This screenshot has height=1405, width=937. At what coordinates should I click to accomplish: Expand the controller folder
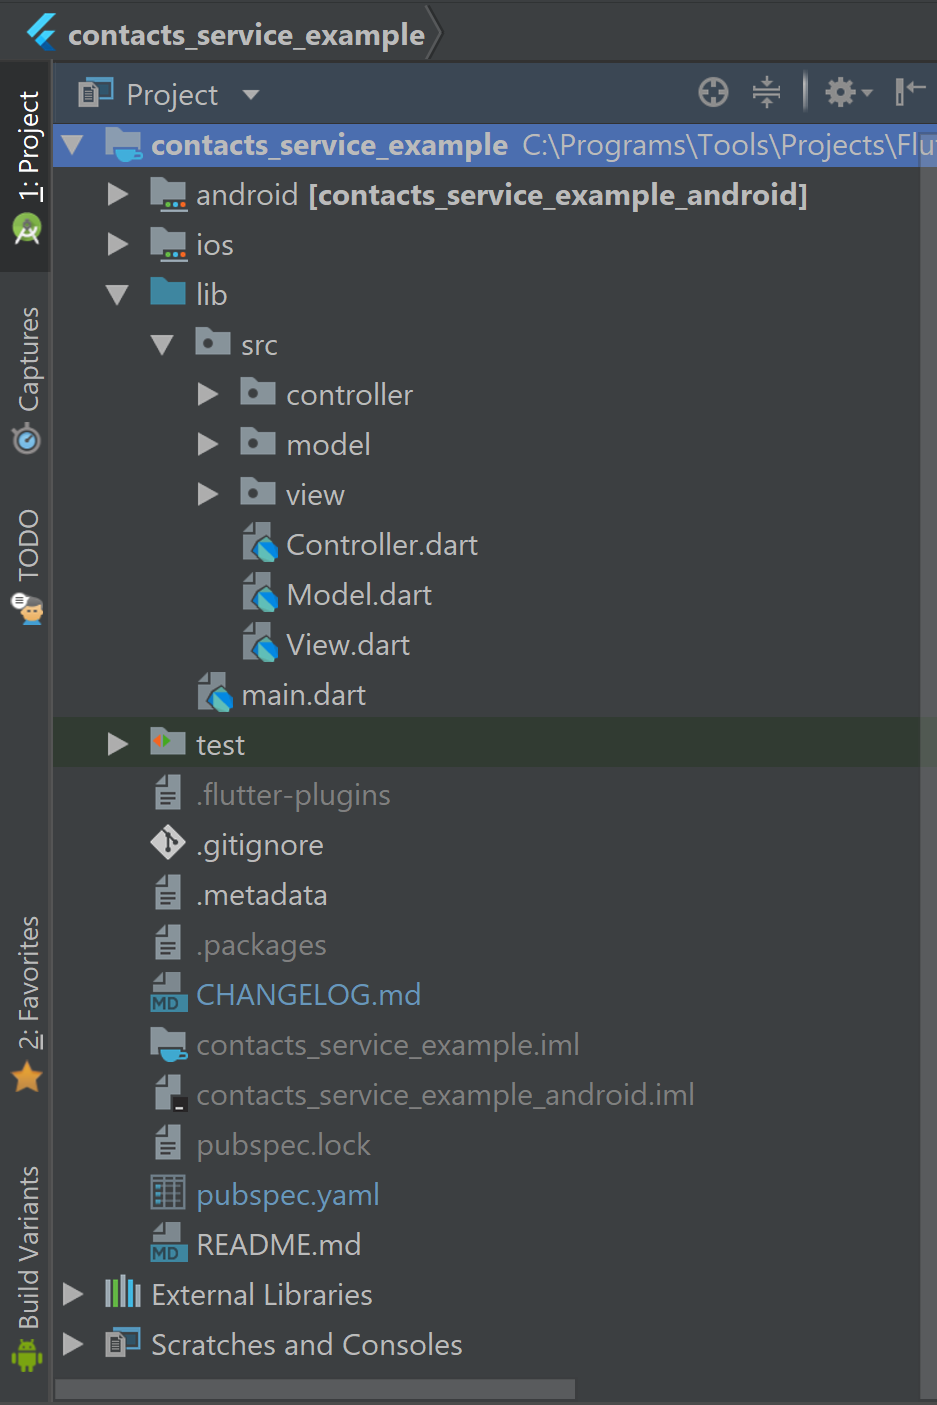(x=207, y=395)
